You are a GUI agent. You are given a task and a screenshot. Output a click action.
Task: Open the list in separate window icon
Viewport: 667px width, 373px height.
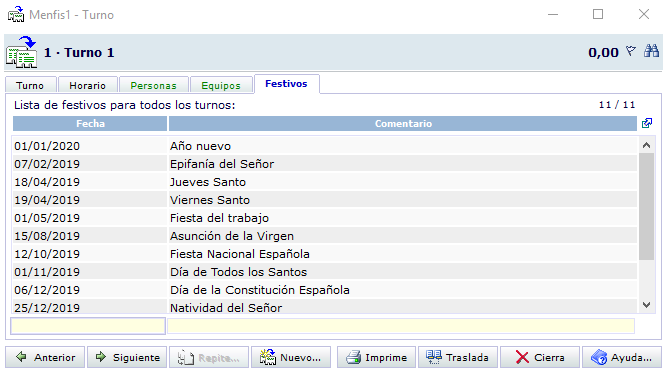coord(647,123)
